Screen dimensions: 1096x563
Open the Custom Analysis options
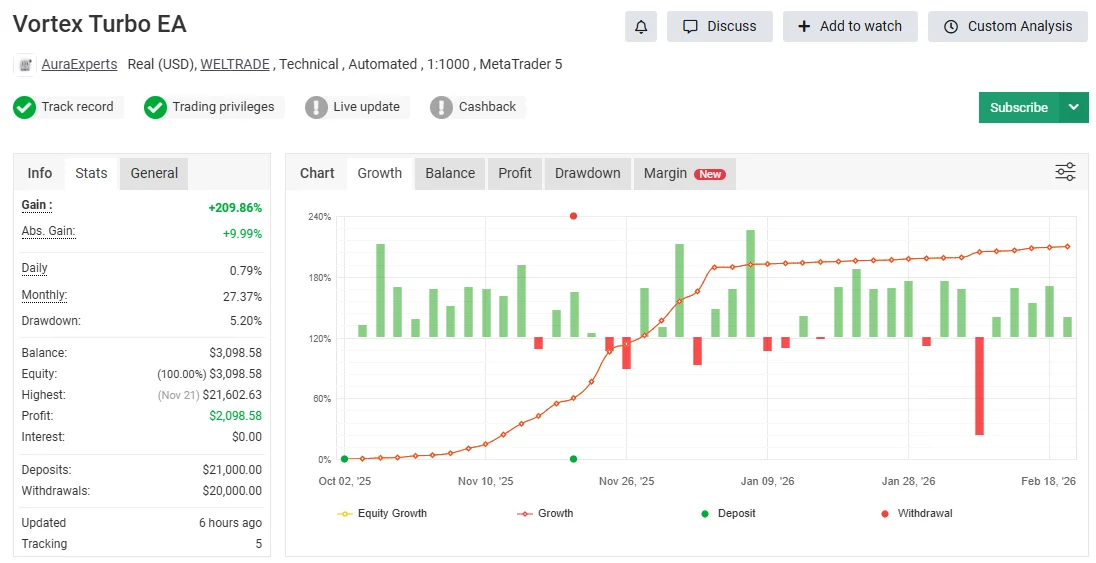coord(1007,26)
